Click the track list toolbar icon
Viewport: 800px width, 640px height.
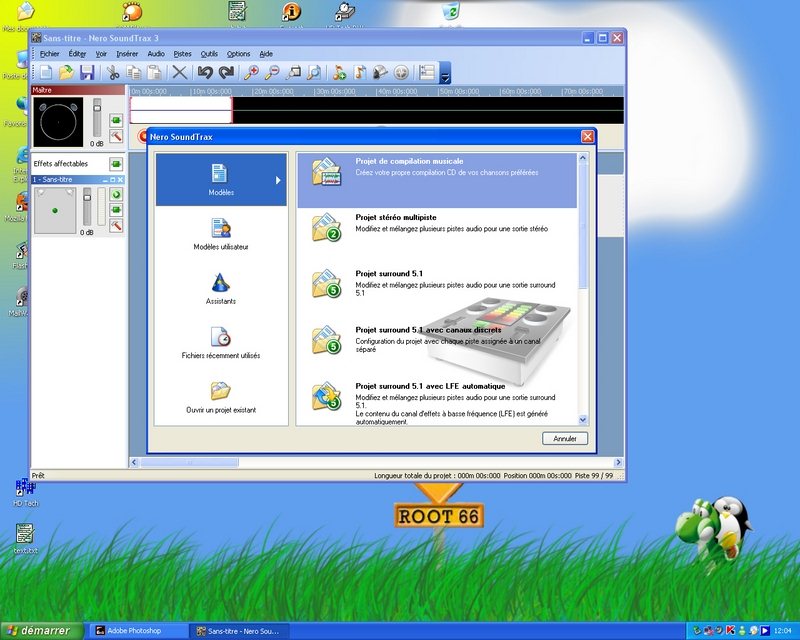tap(427, 73)
